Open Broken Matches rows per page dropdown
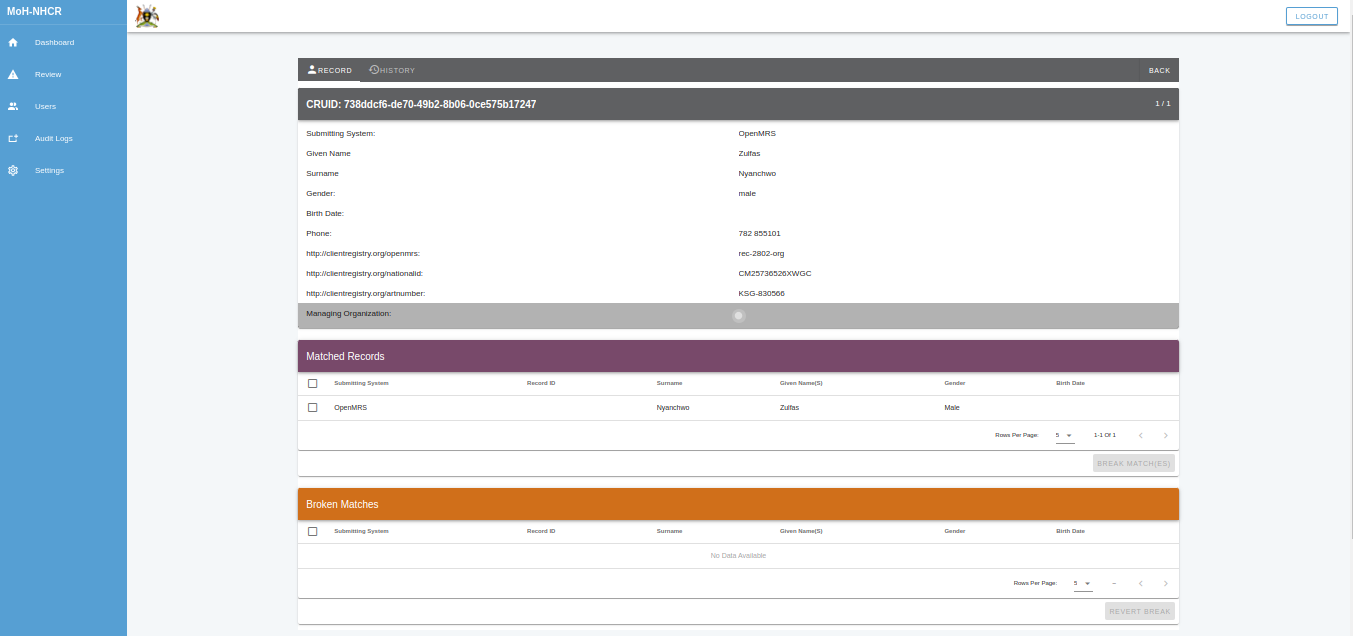Image resolution: width=1353 pixels, height=636 pixels. [1082, 583]
